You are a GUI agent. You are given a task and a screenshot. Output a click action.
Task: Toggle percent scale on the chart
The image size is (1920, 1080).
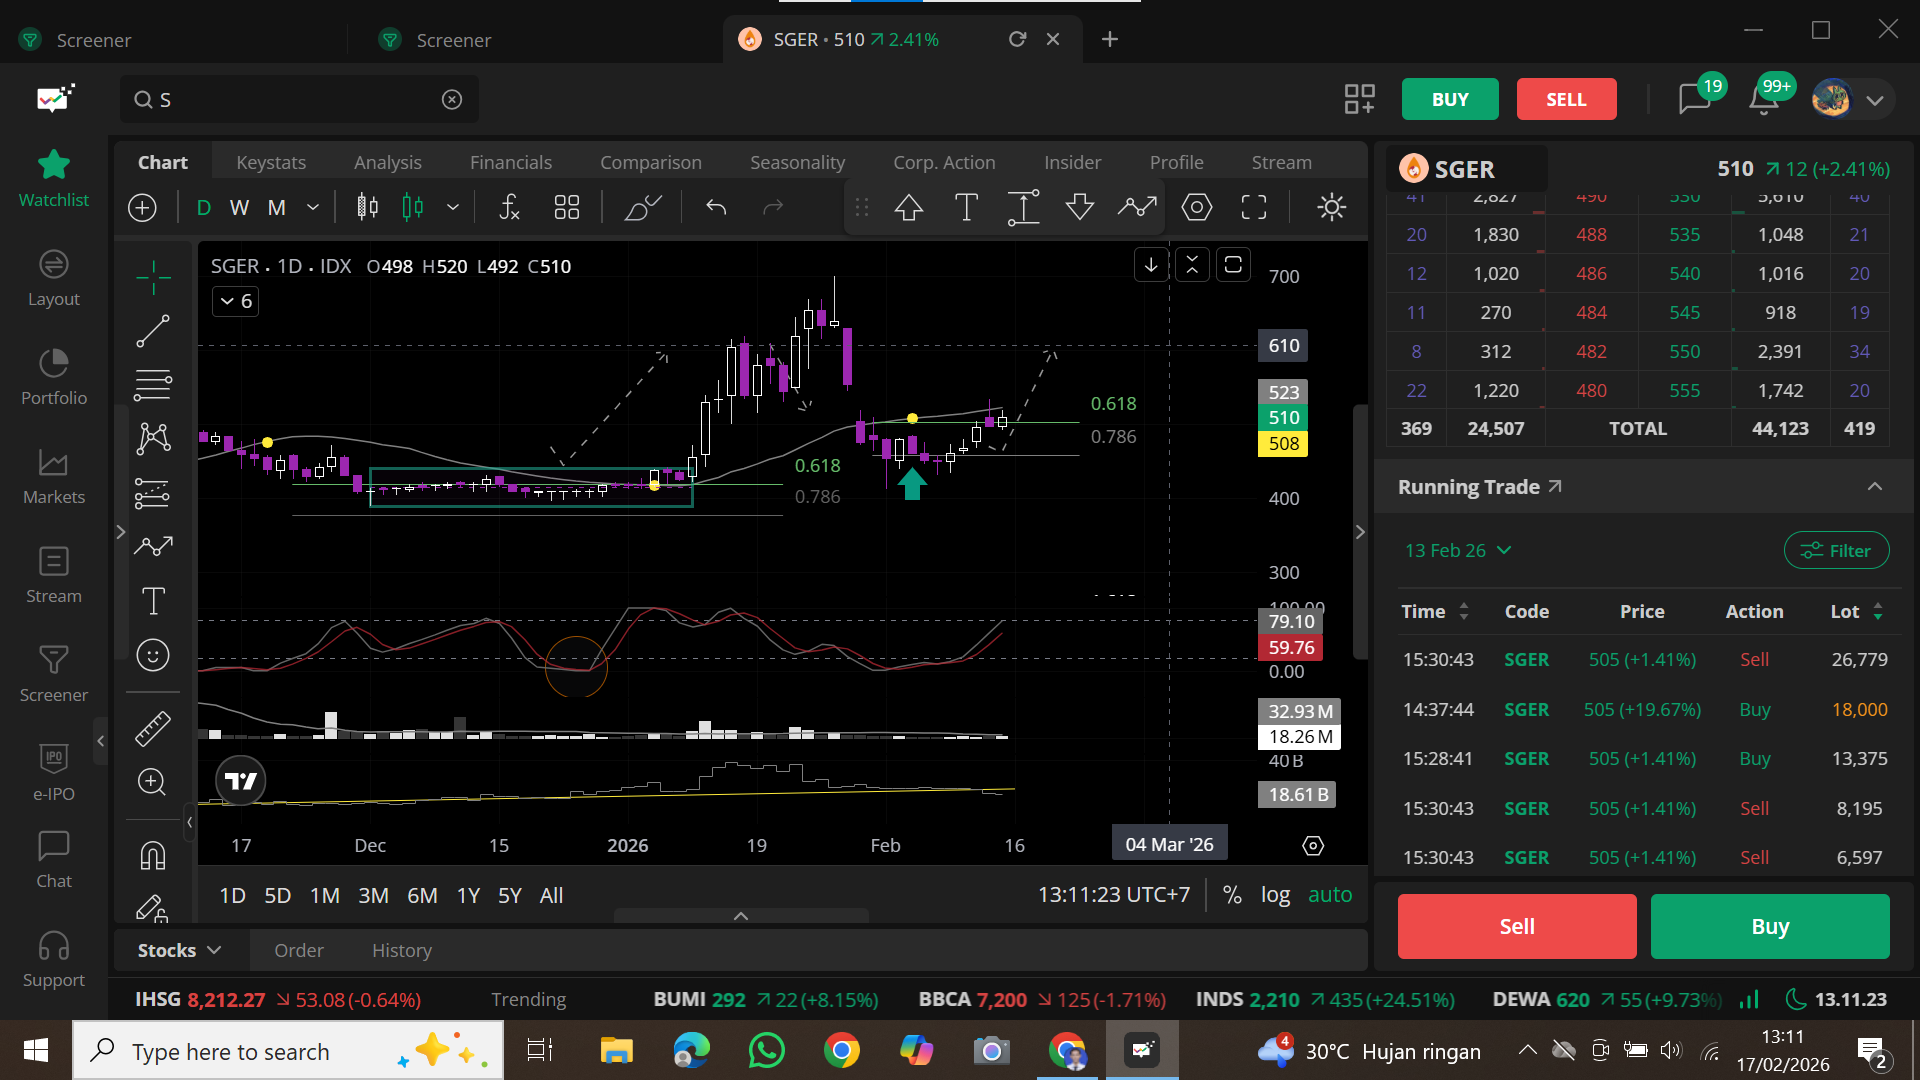(x=1232, y=895)
